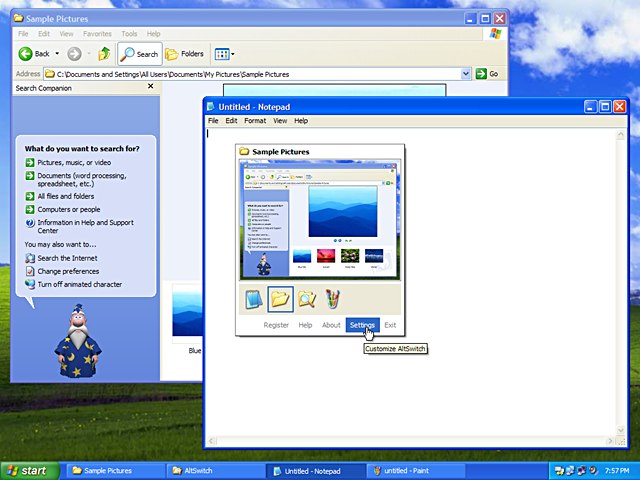640x480 pixels.
Task: Open the Views icon in Explorer toolbar
Action: [x=222, y=54]
